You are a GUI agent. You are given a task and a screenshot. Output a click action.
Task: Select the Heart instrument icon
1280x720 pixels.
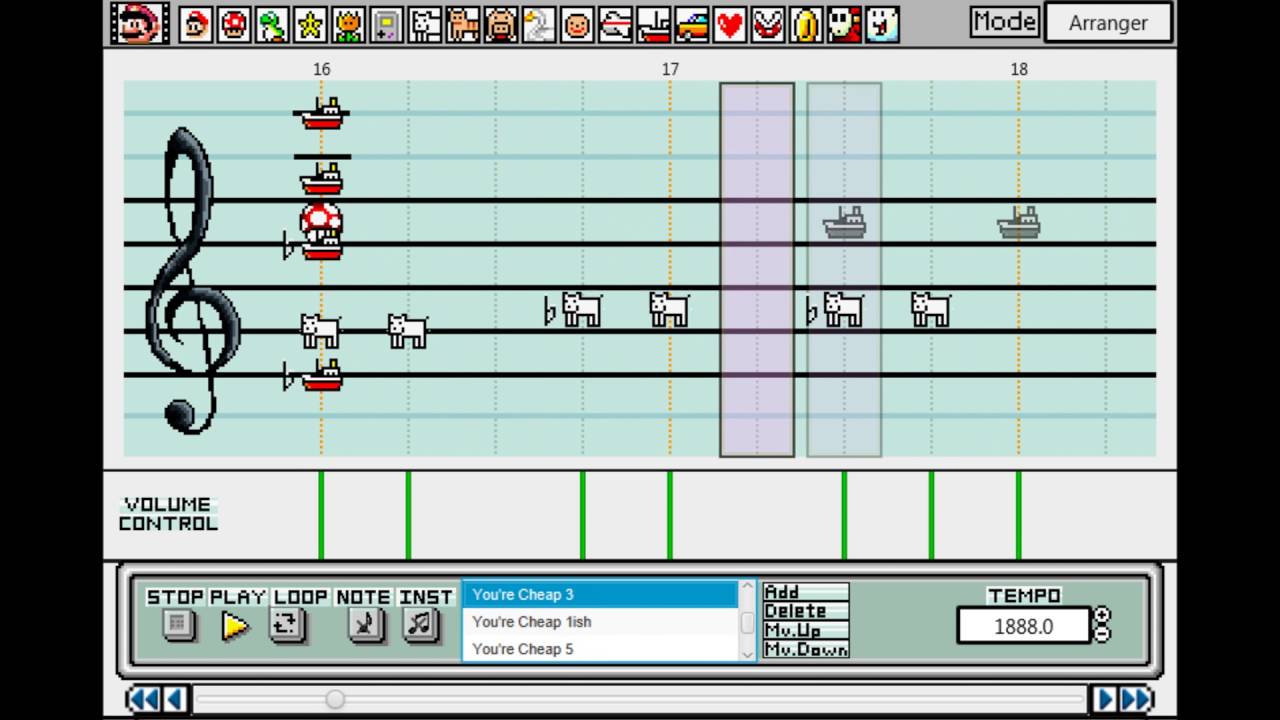coord(729,24)
